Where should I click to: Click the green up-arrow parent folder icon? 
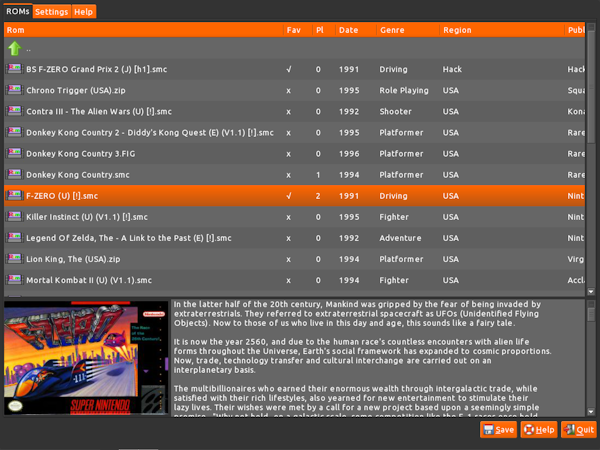pyautogui.click(x=15, y=49)
